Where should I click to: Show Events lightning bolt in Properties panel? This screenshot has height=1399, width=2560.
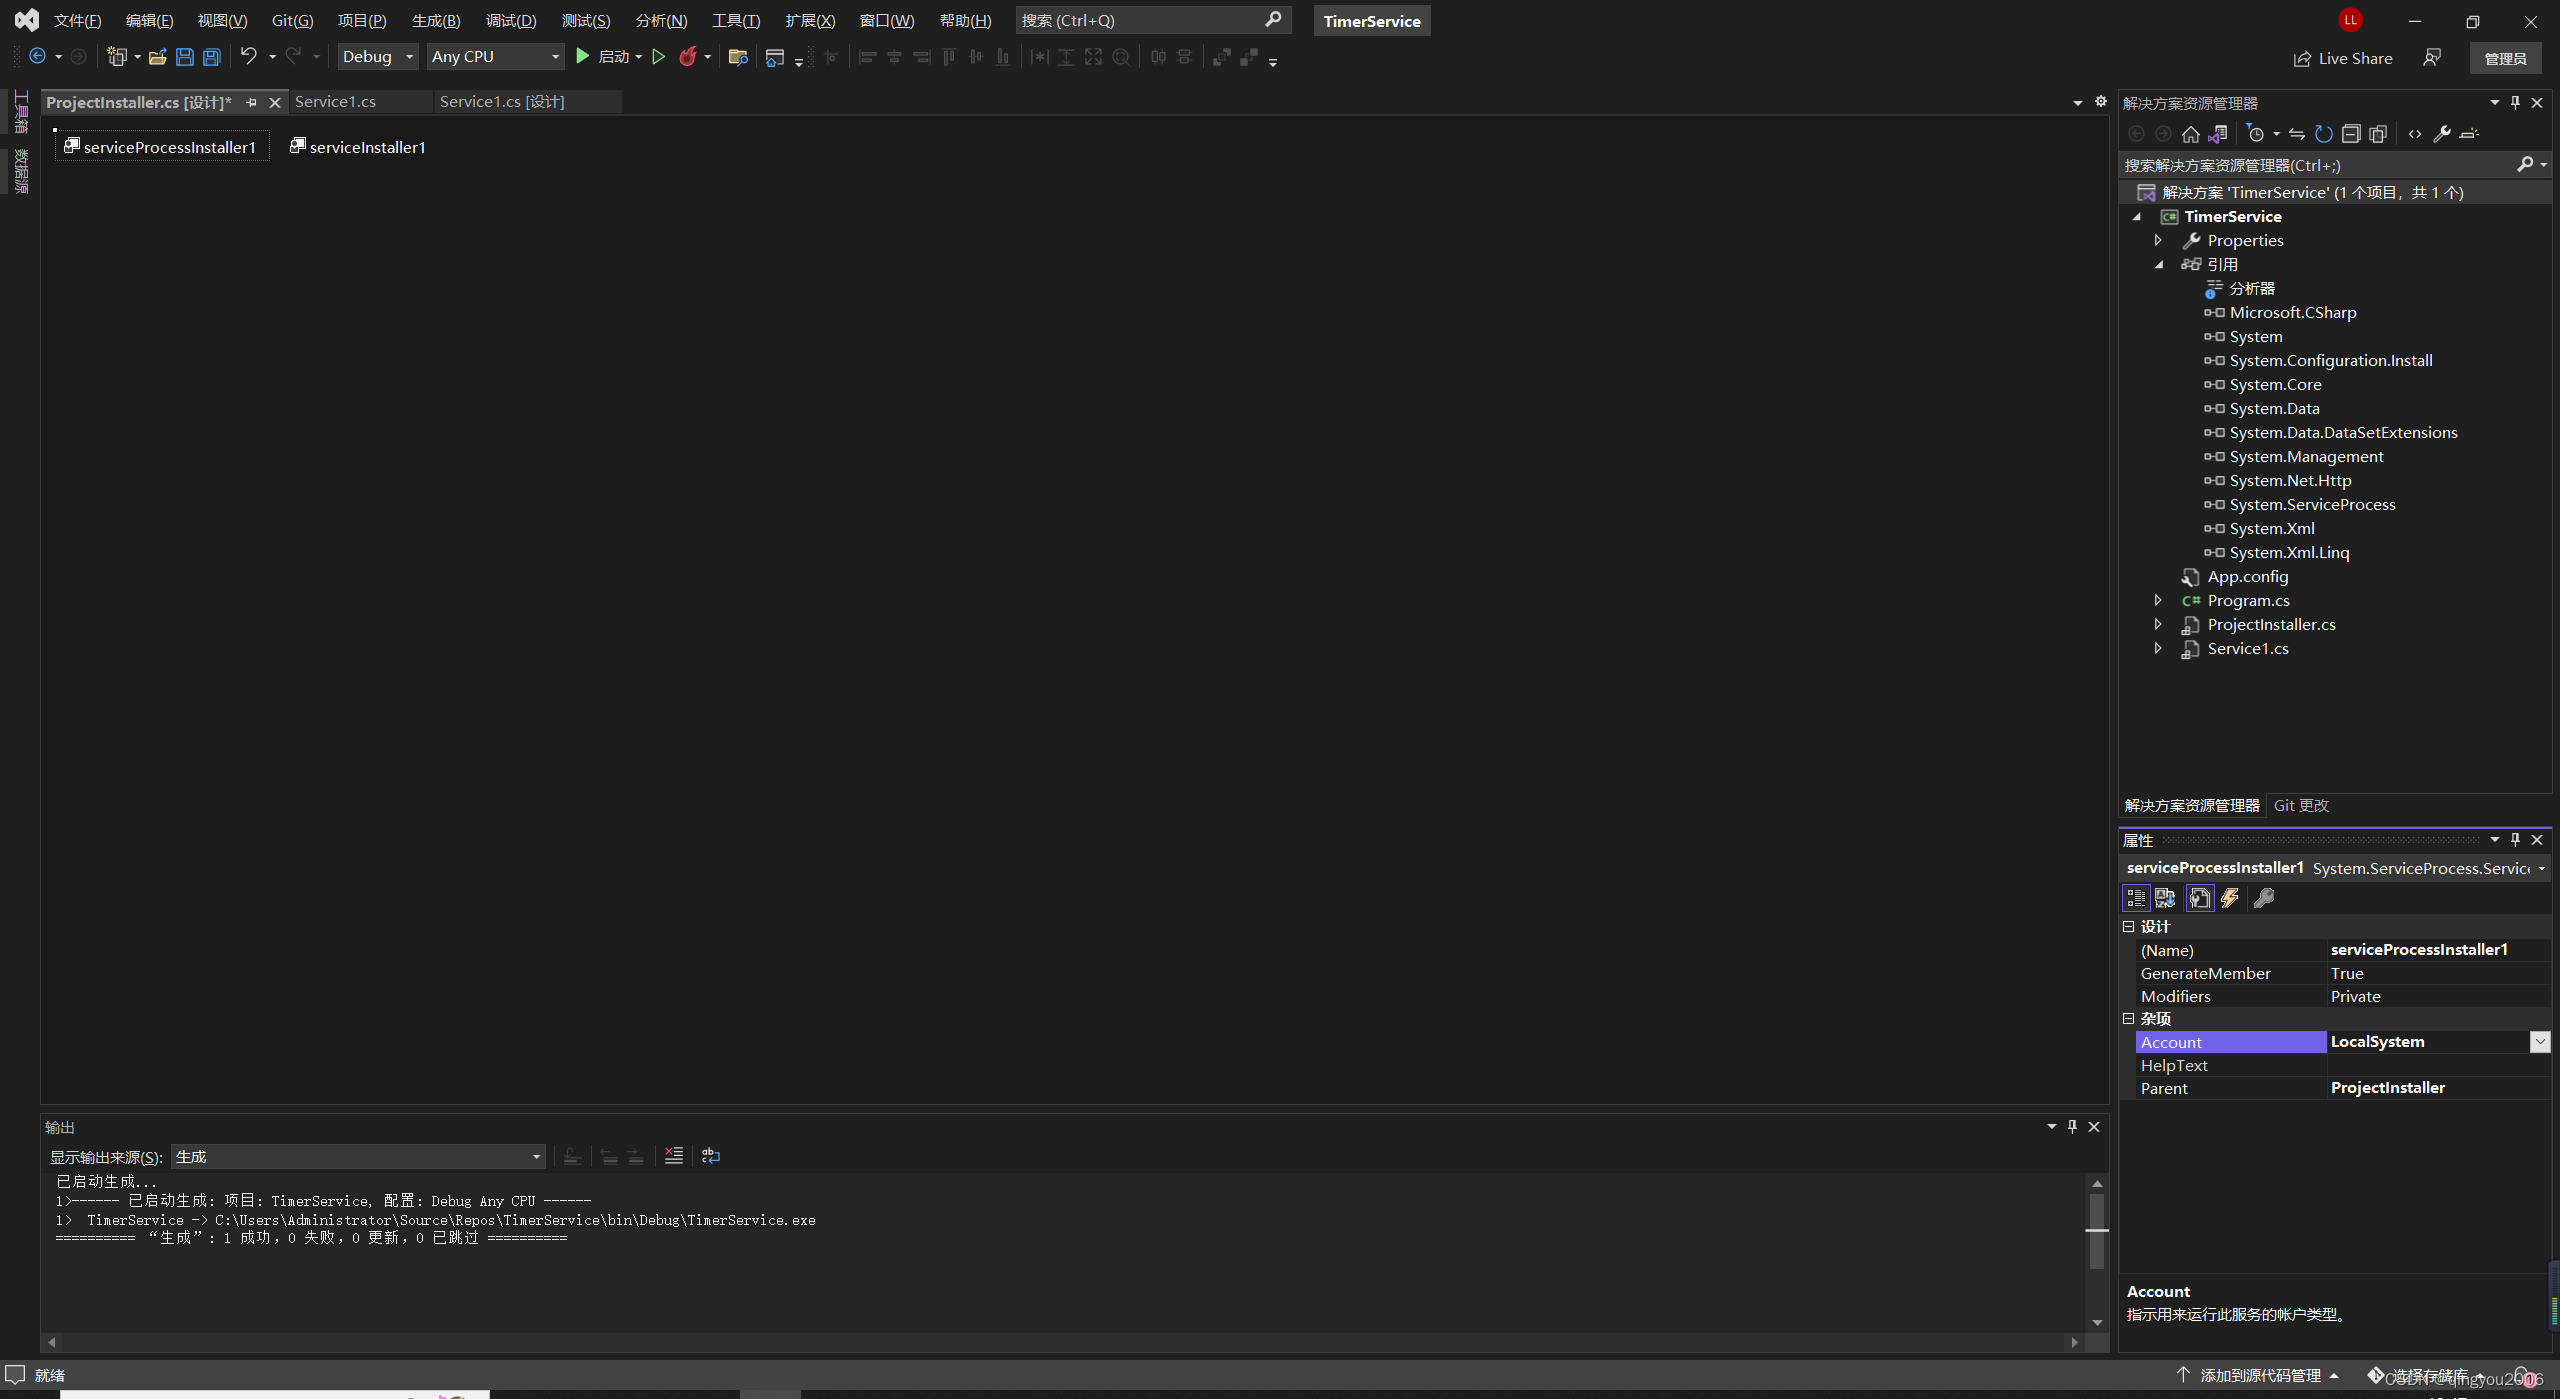click(2230, 898)
